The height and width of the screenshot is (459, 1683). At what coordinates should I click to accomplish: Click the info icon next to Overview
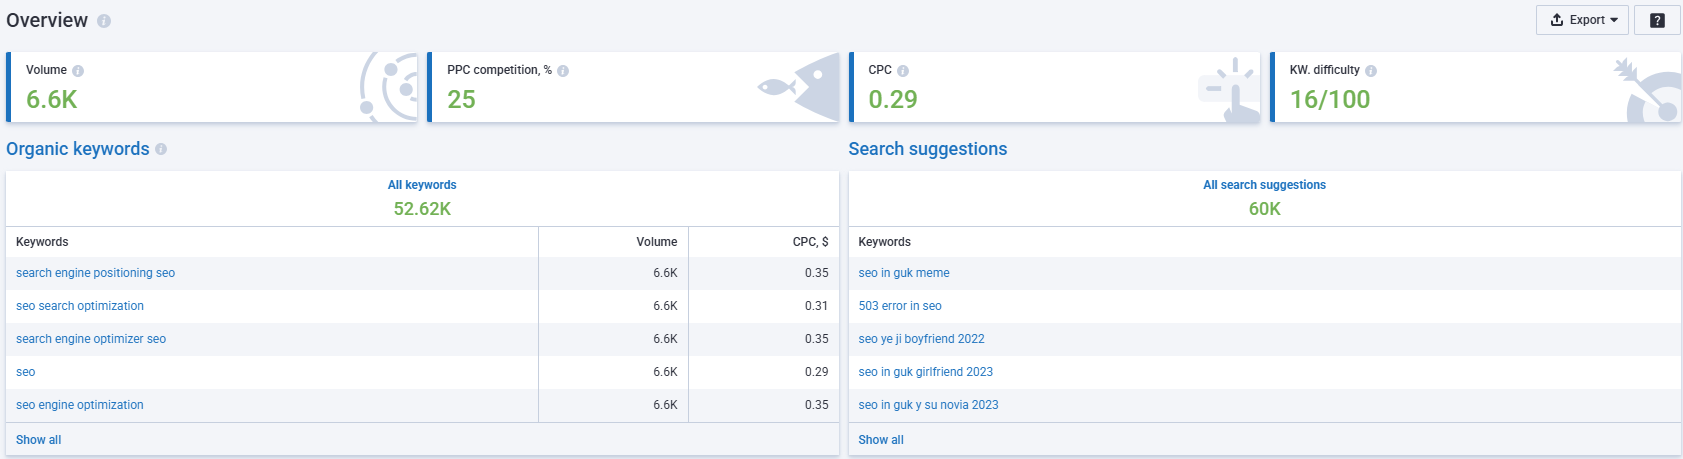(104, 21)
